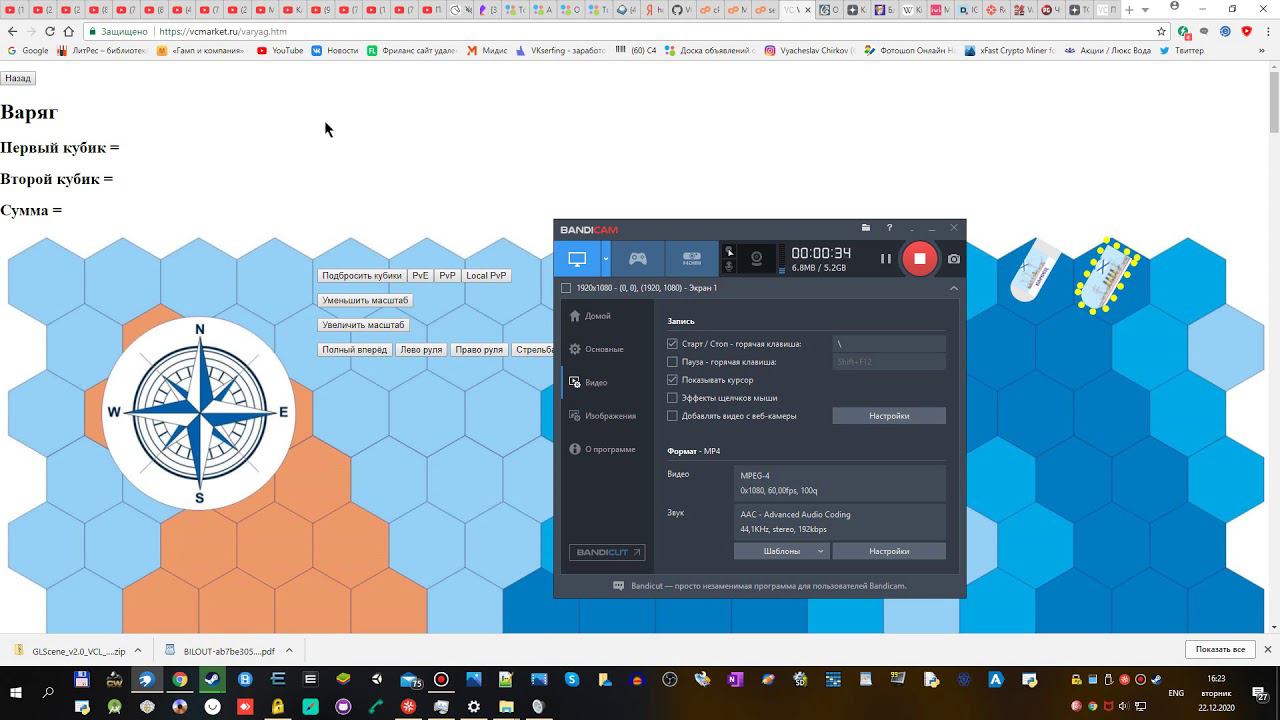Screen dimensions: 1280x720
Task: Open the Твиттер bookmark
Action: coord(1182,50)
